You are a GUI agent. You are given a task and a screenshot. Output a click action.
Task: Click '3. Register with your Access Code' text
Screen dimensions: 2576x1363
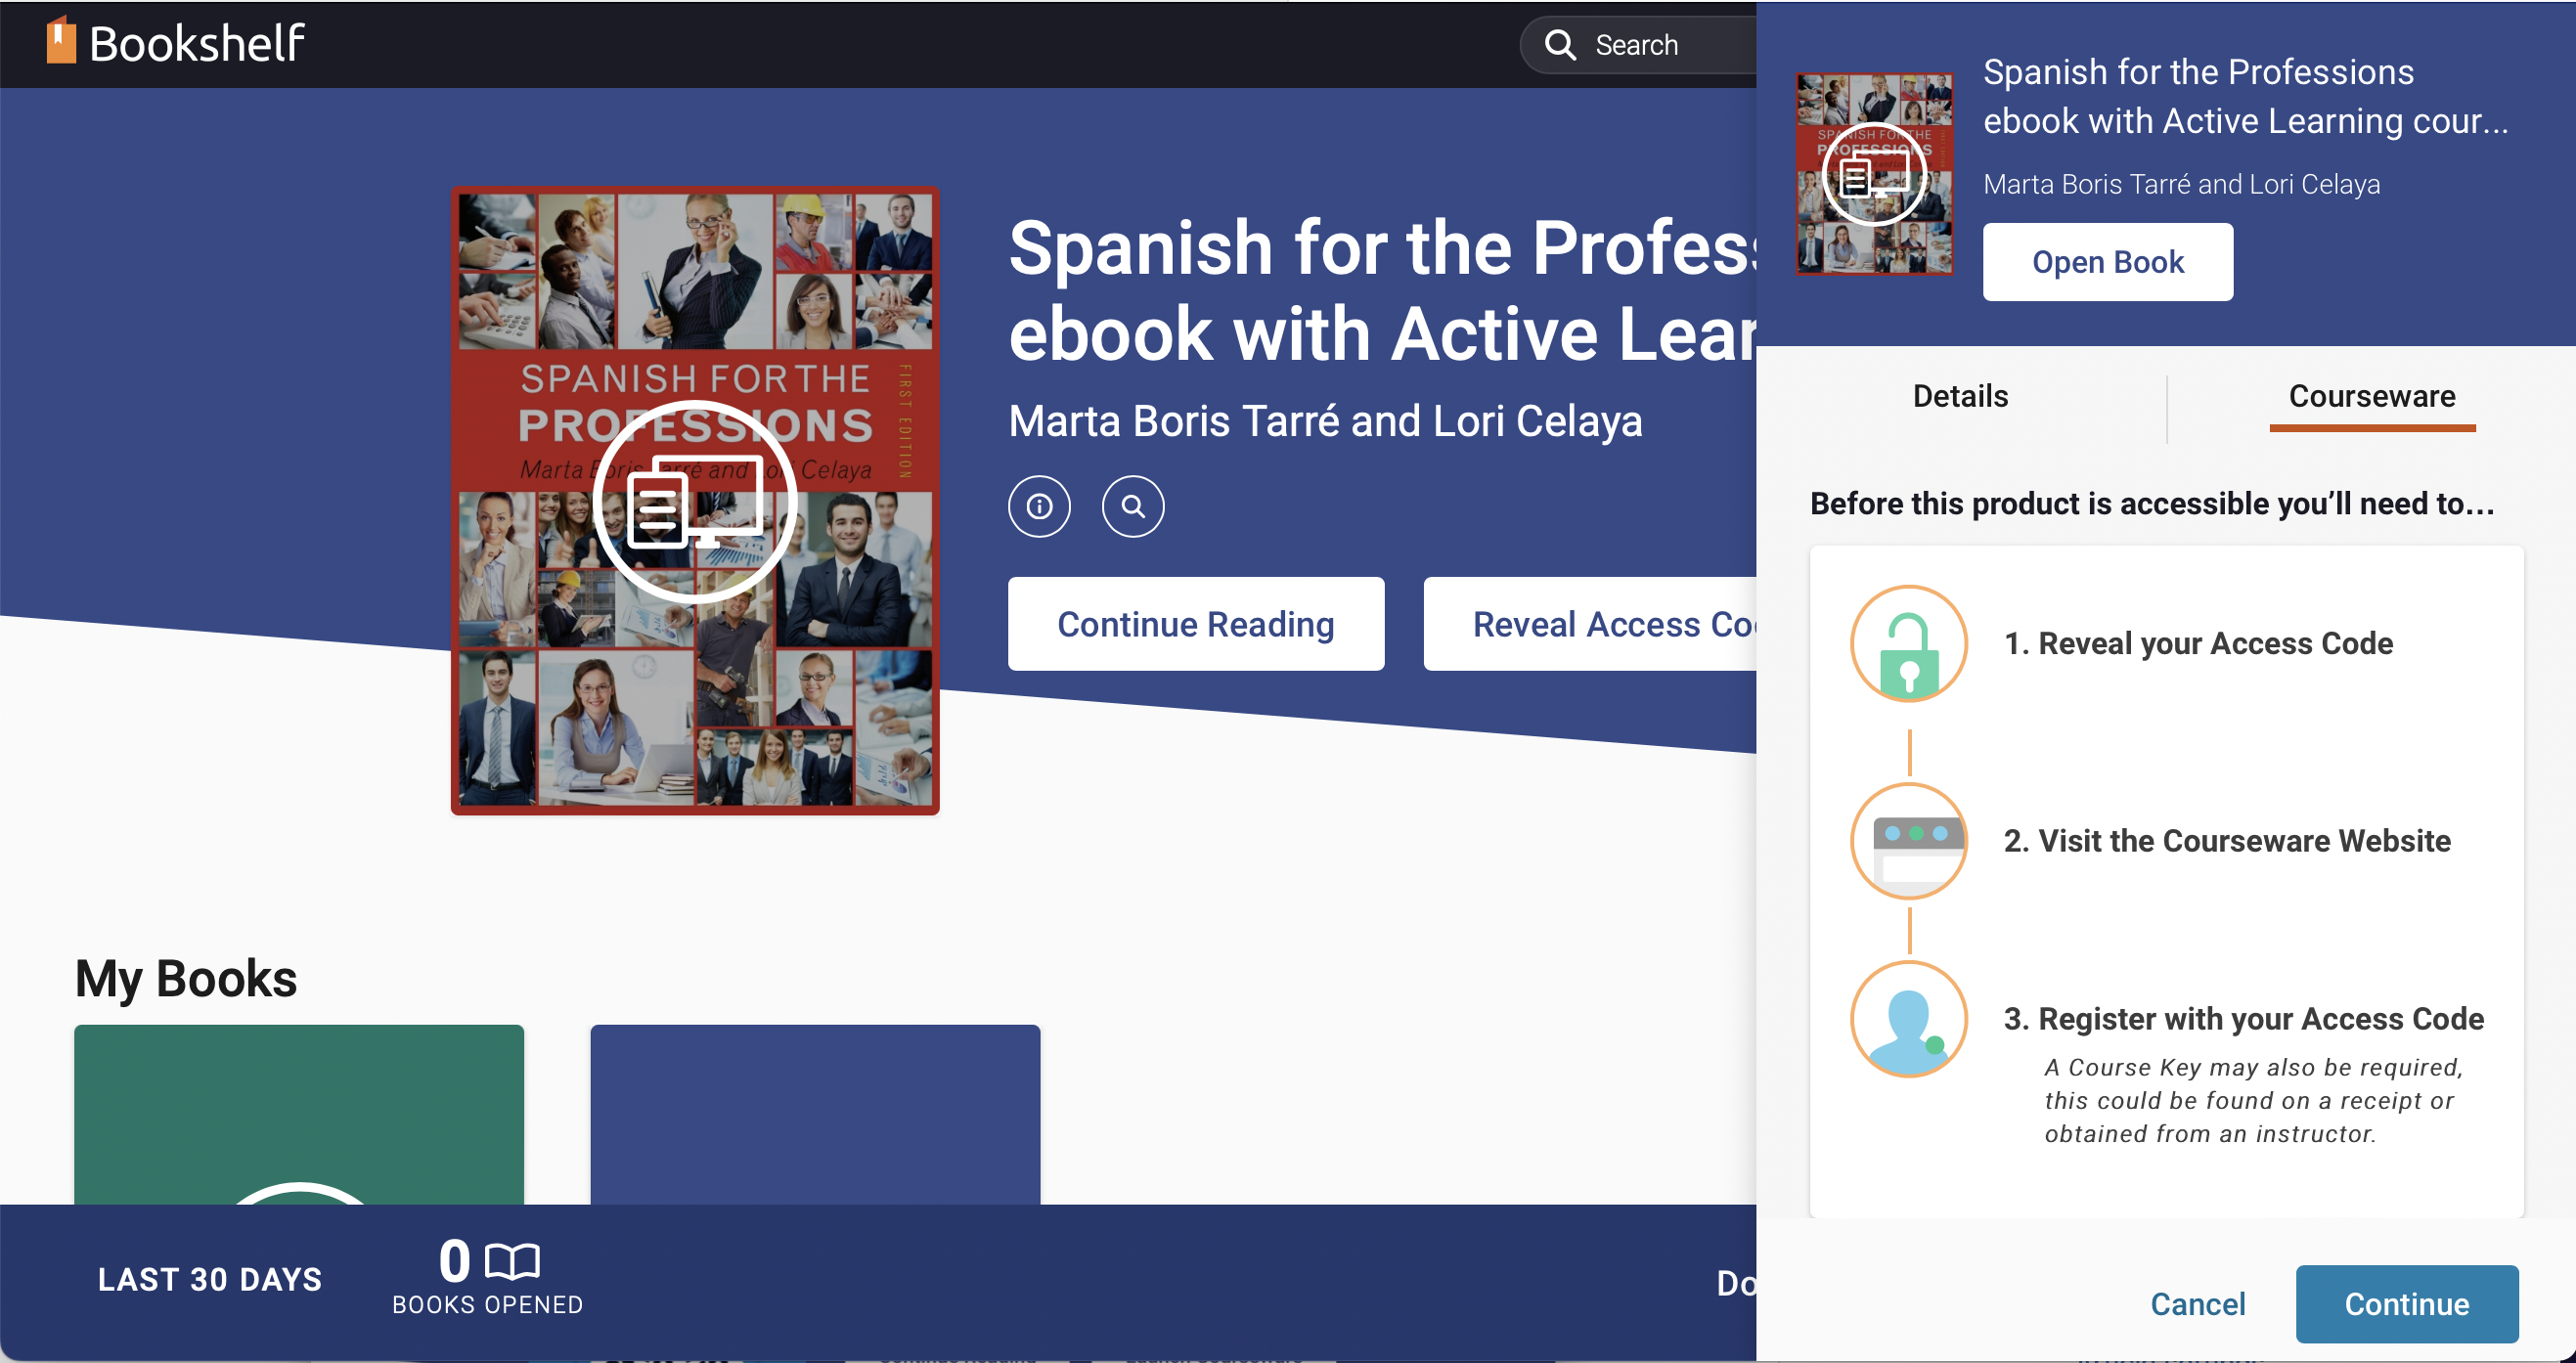tap(2244, 1019)
